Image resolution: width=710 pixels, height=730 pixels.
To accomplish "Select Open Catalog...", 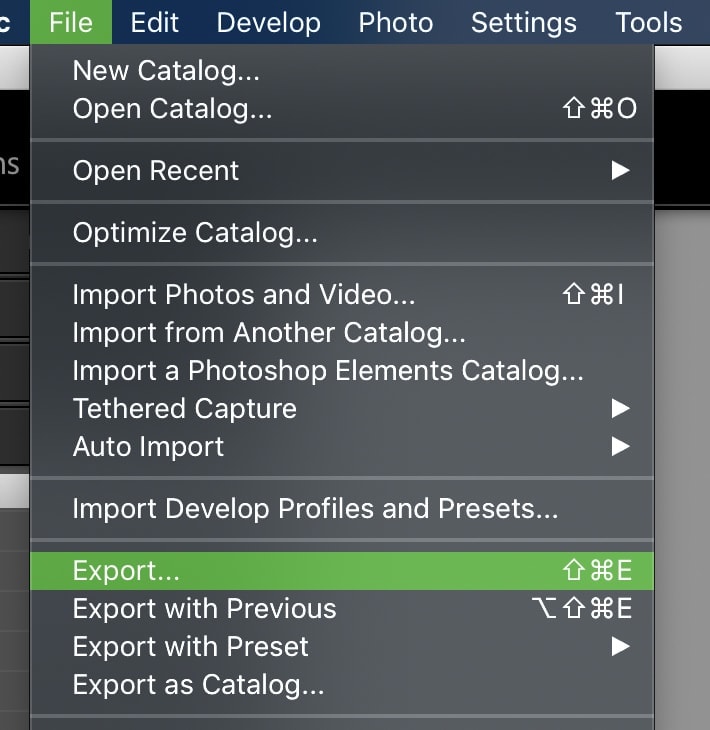I will 342,108.
